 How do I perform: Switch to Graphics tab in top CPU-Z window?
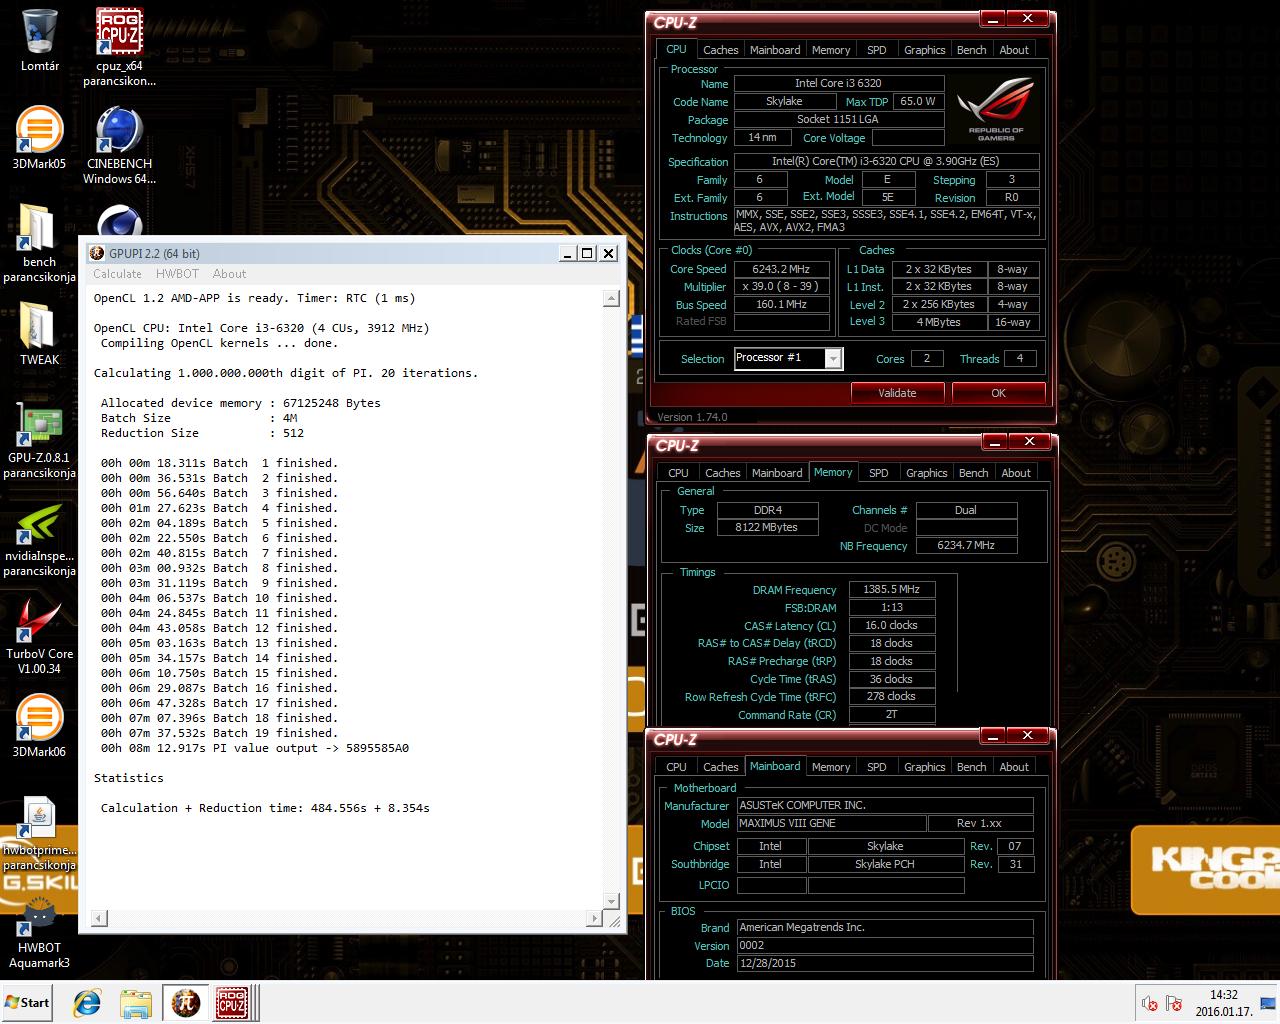click(x=924, y=50)
